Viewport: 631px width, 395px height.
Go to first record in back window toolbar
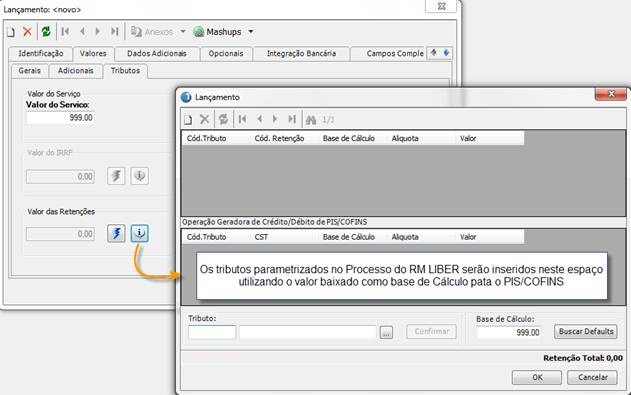pyautogui.click(x=65, y=31)
